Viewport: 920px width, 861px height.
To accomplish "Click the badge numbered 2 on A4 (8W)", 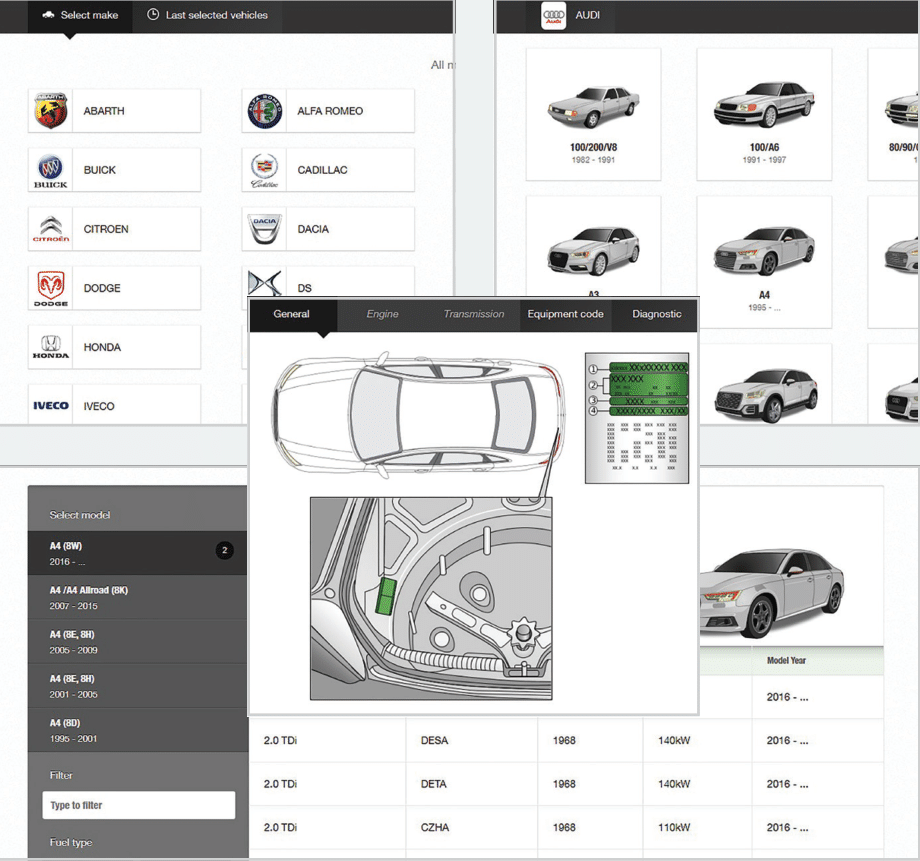I will 225,551.
